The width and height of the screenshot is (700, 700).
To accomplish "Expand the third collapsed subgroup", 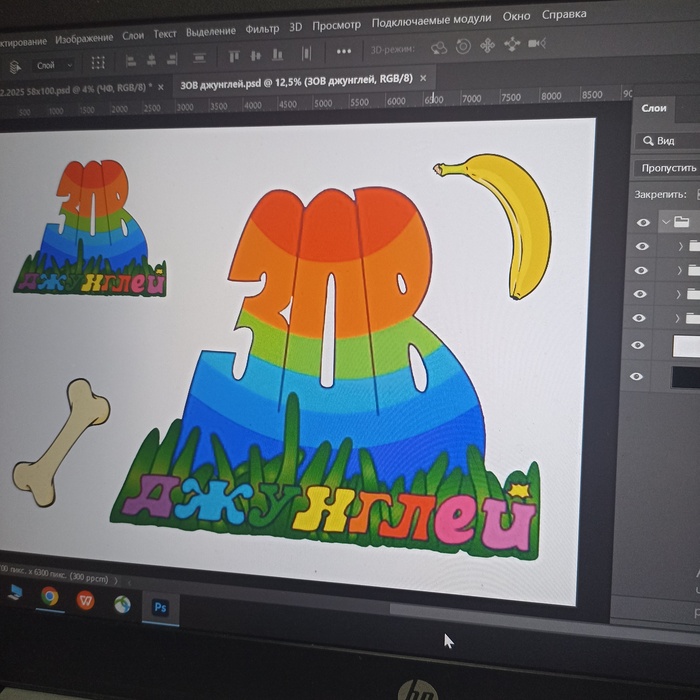I will coord(678,294).
